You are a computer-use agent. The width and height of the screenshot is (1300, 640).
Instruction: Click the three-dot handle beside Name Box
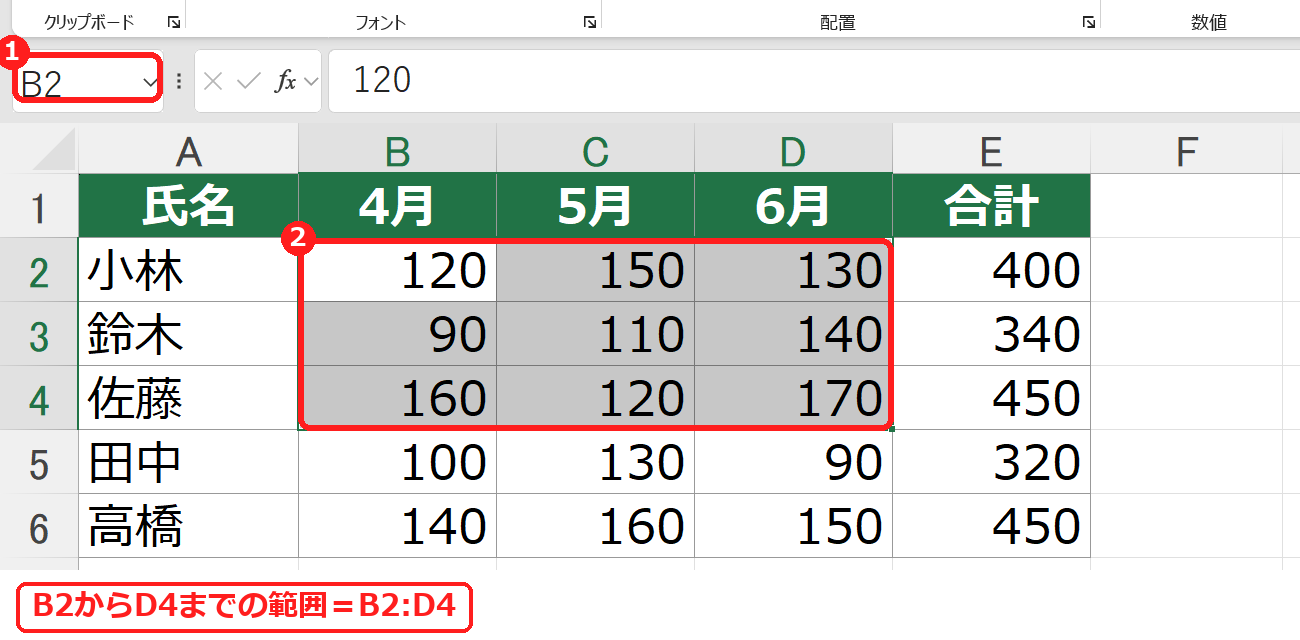(179, 81)
